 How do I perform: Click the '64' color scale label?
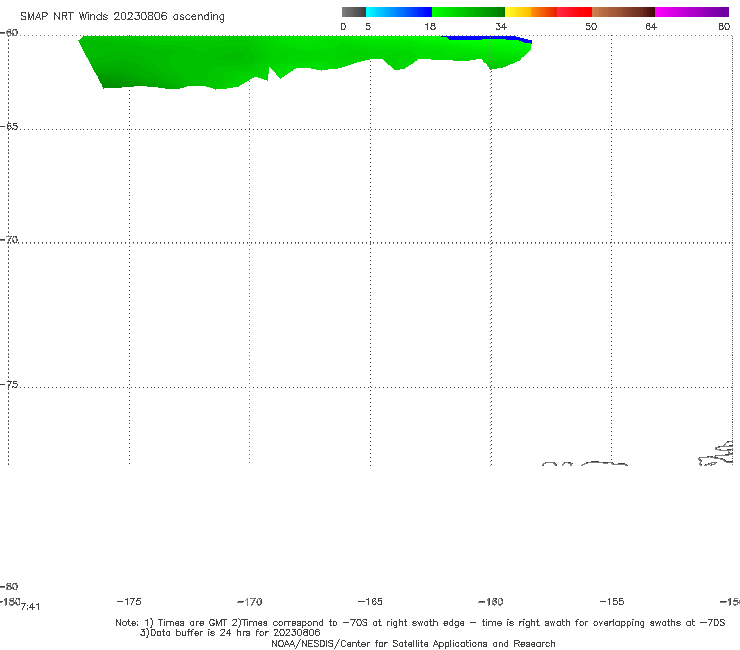651,26
